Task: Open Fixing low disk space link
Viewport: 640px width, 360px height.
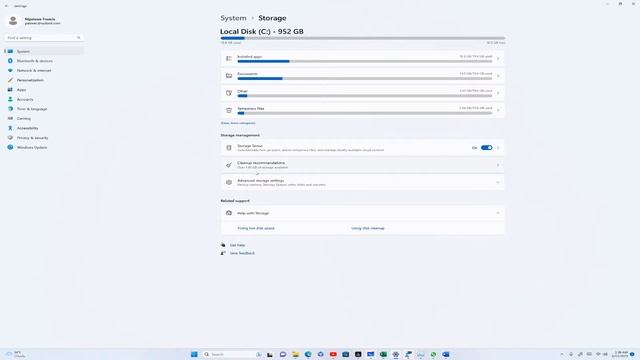Action: click(x=256, y=228)
